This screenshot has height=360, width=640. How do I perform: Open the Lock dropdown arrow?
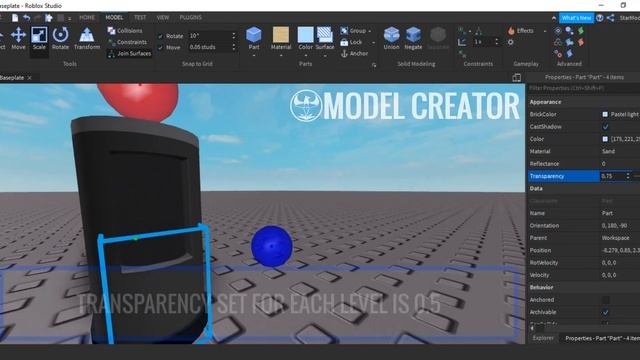tap(373, 42)
